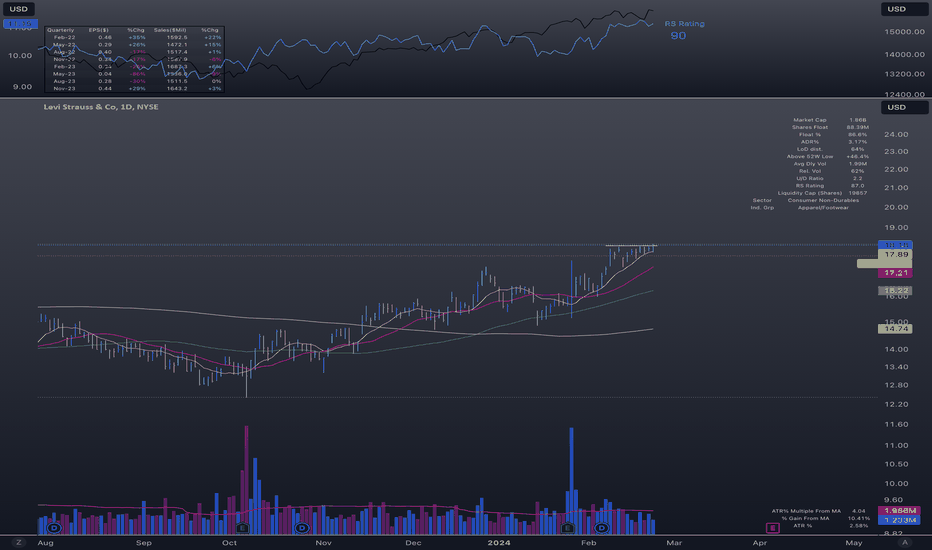Click the LoD dist. stat label

point(810,149)
